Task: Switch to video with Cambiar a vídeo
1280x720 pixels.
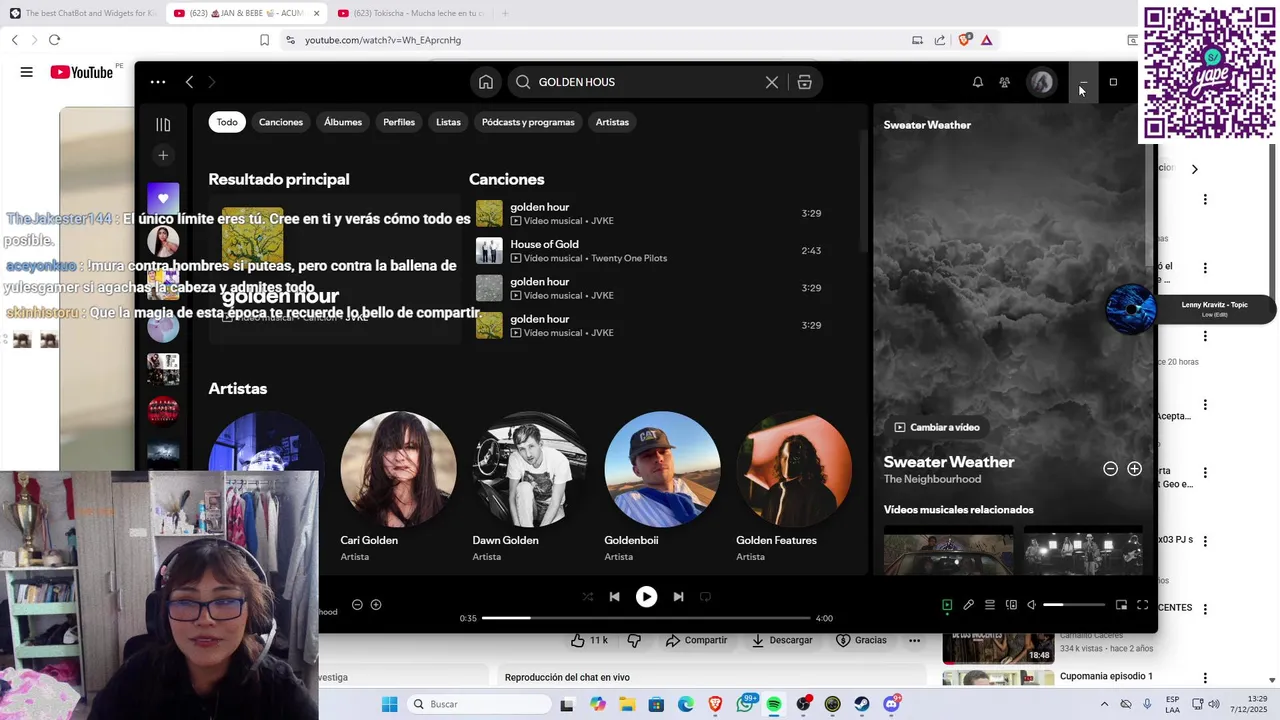Action: point(937,427)
